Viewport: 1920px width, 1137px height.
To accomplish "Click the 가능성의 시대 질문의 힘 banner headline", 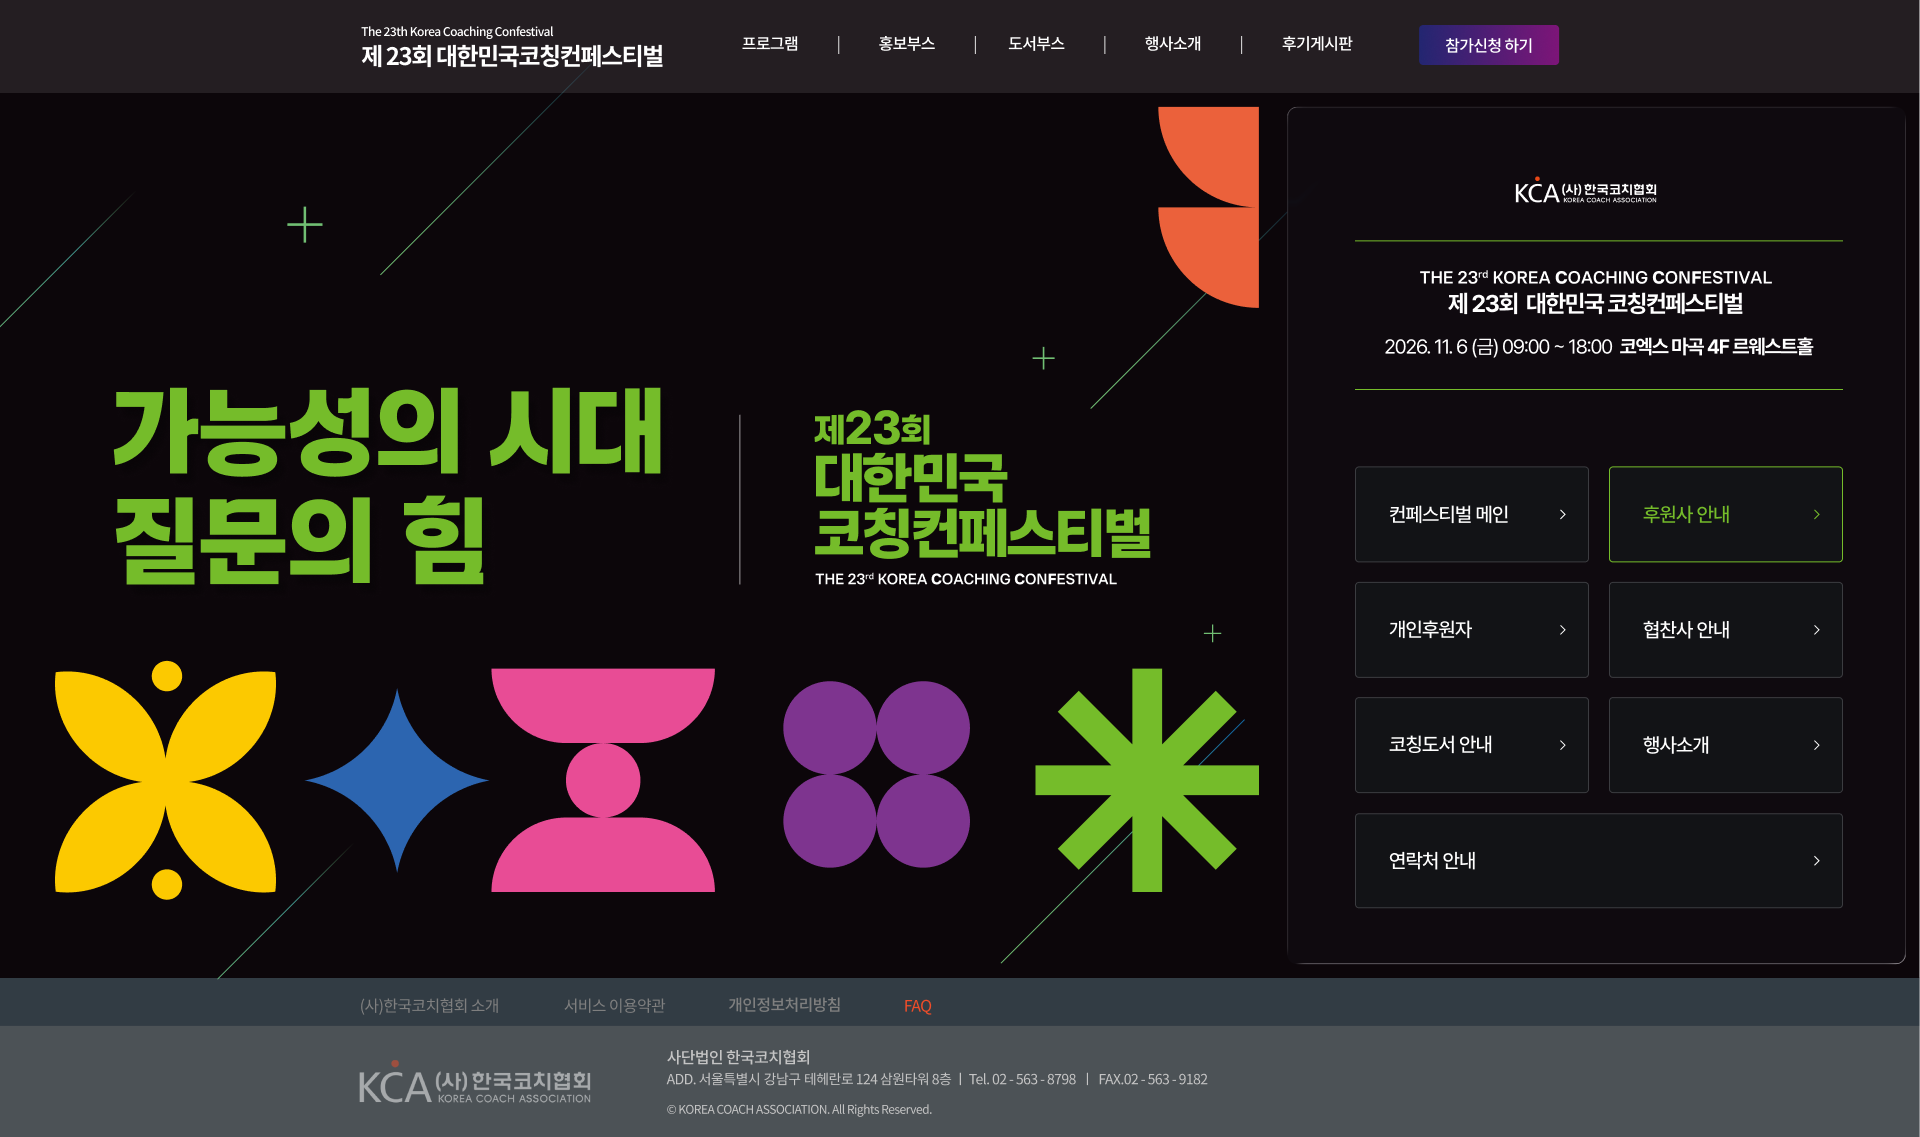I will click(388, 484).
